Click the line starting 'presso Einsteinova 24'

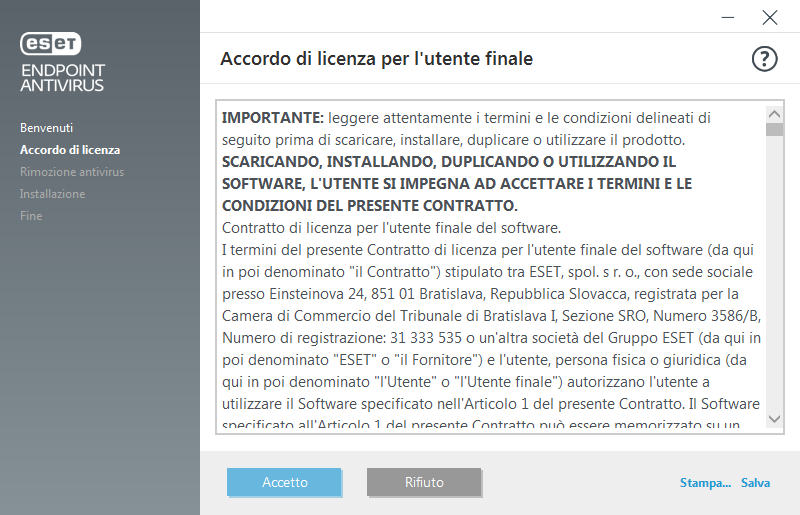point(480,294)
